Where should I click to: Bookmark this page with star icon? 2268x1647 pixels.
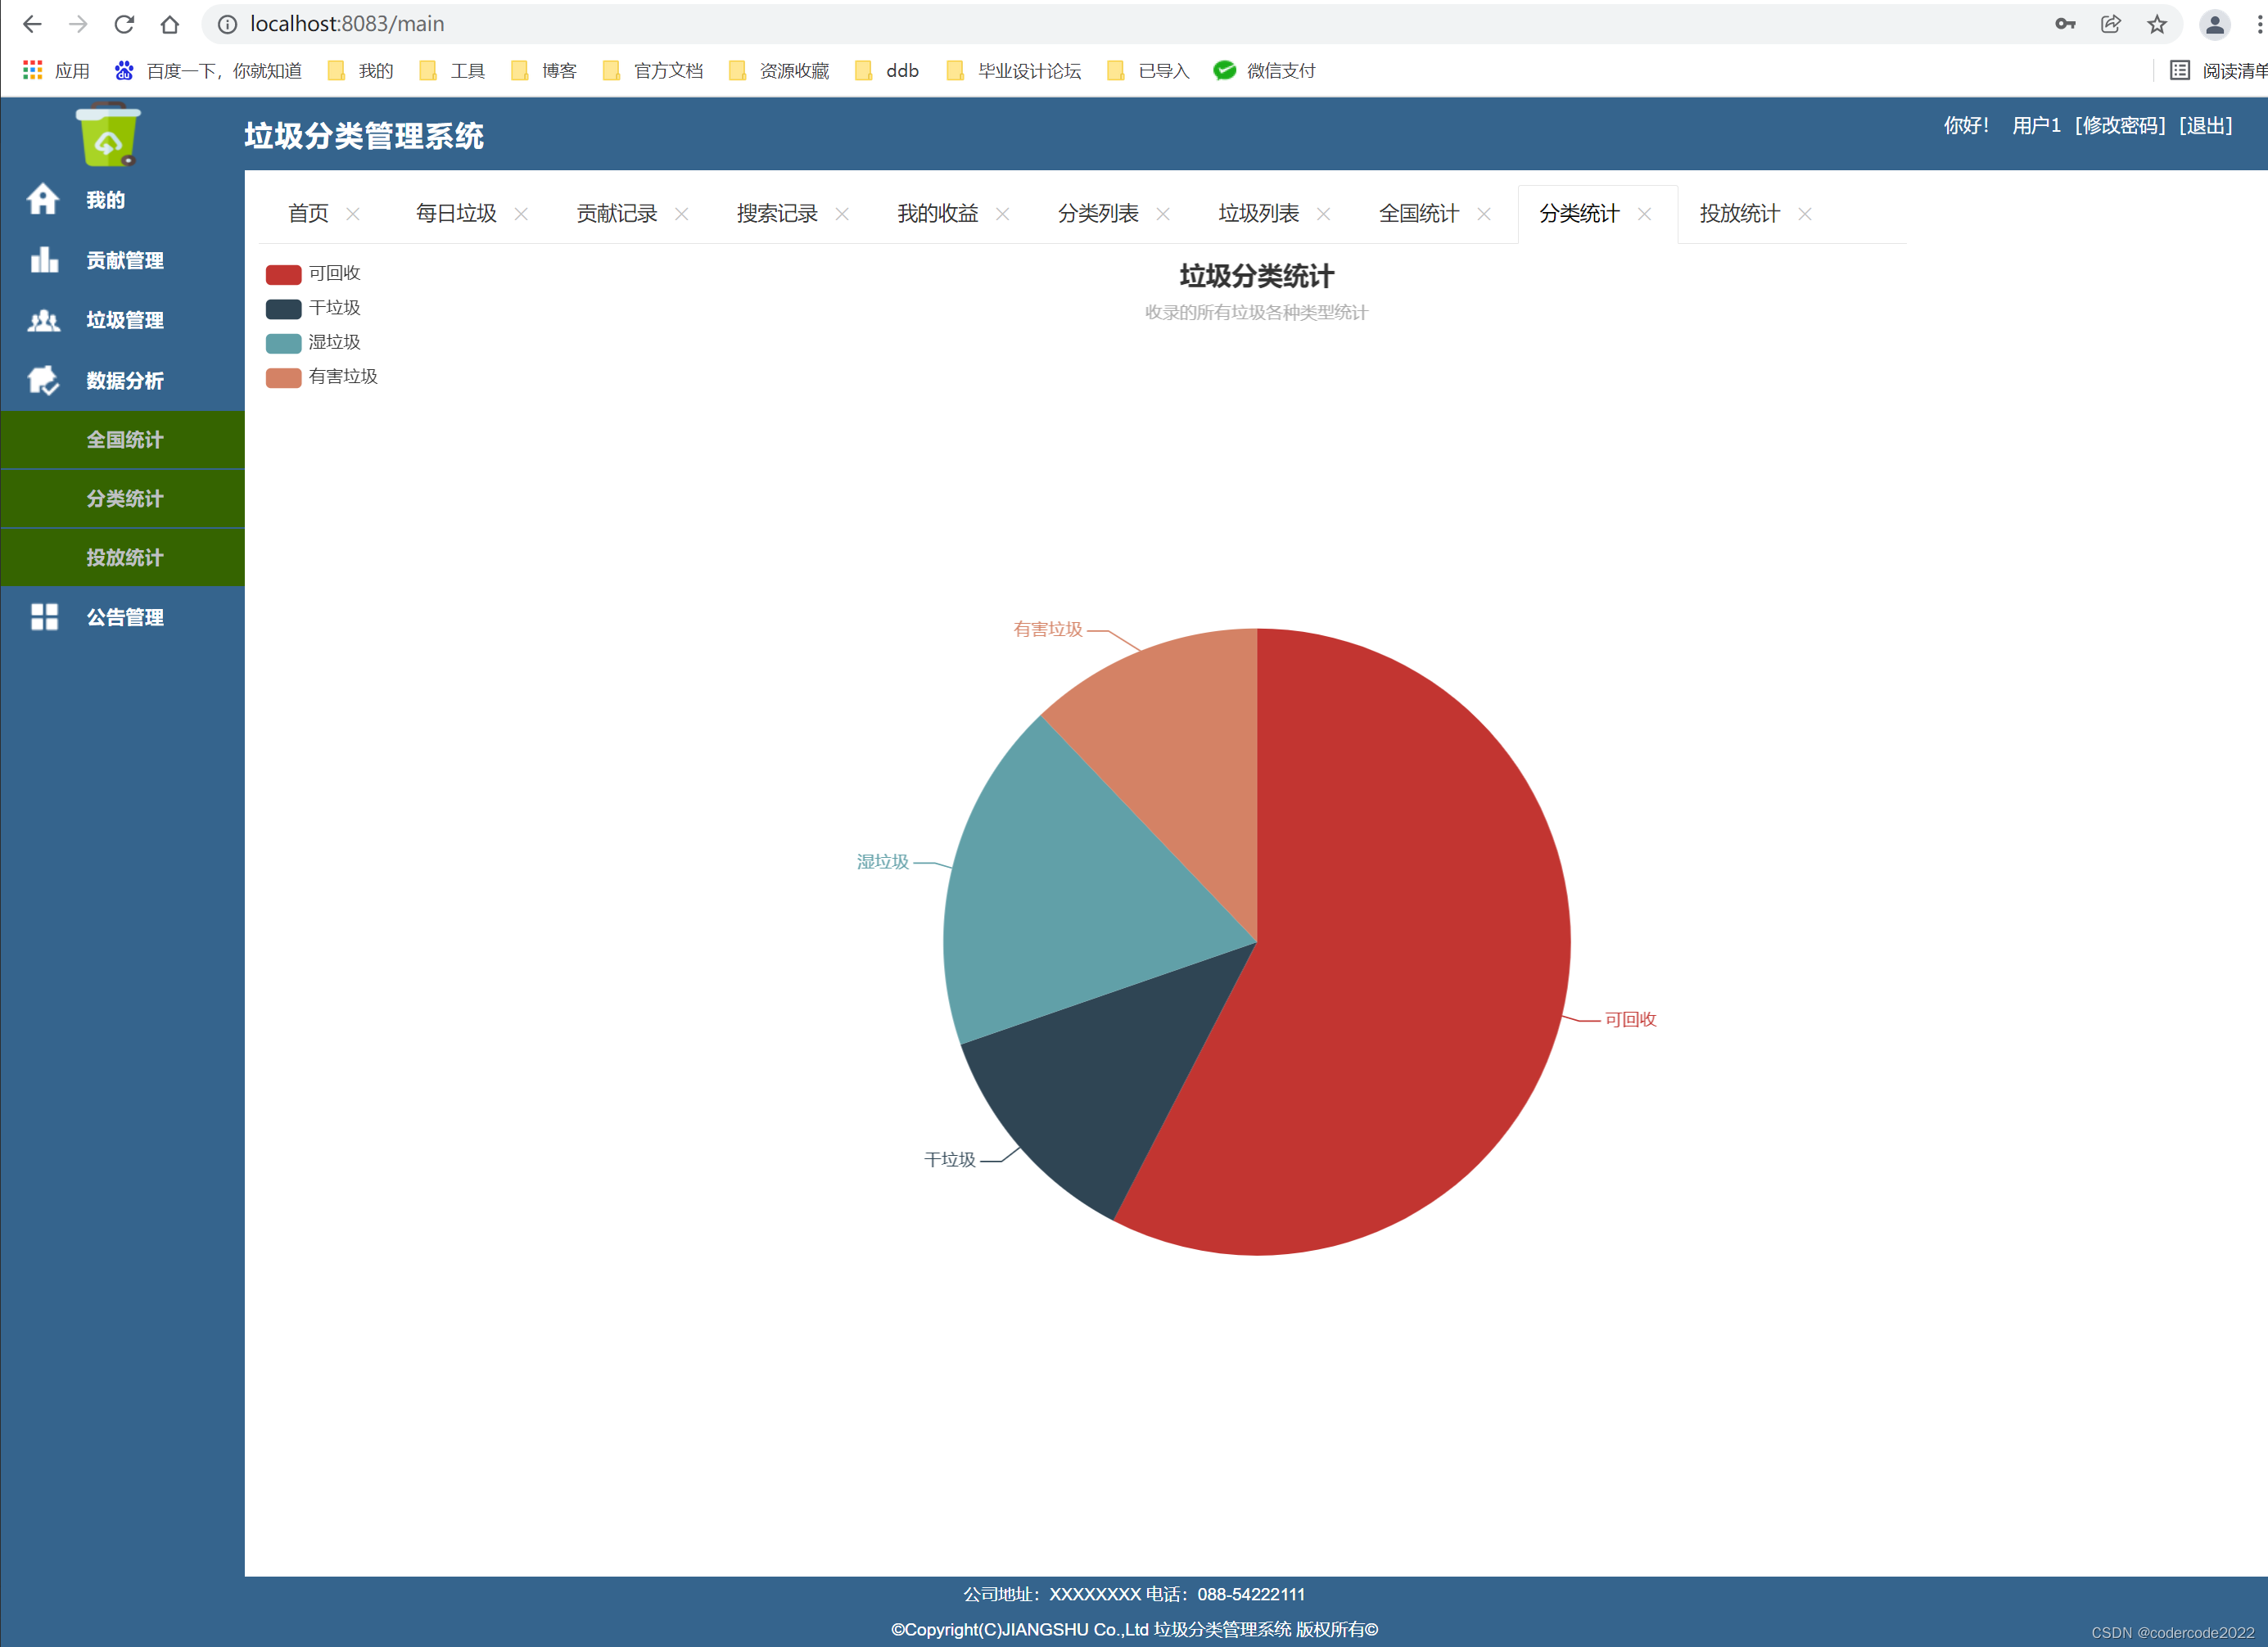coord(2156,24)
